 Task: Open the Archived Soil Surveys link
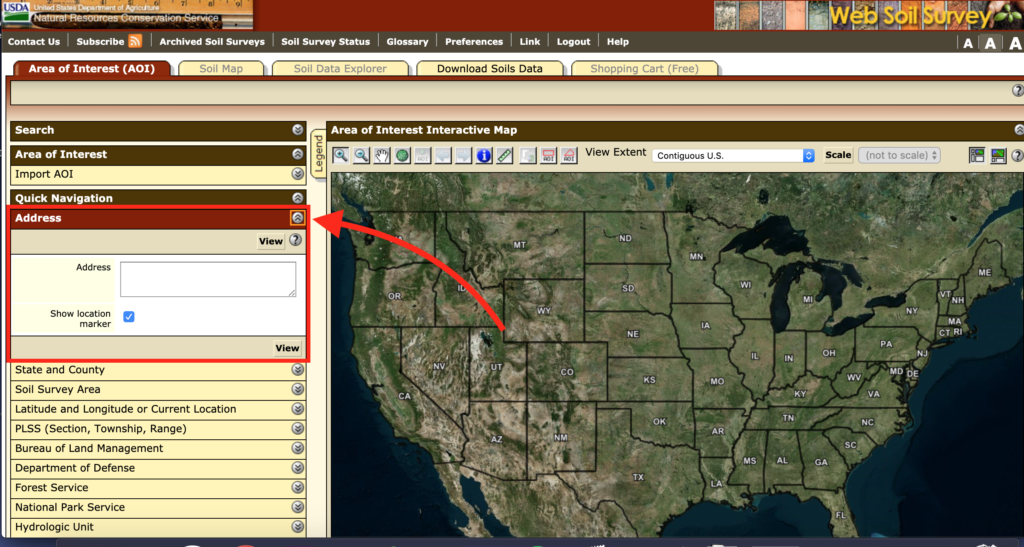pyautogui.click(x=212, y=42)
